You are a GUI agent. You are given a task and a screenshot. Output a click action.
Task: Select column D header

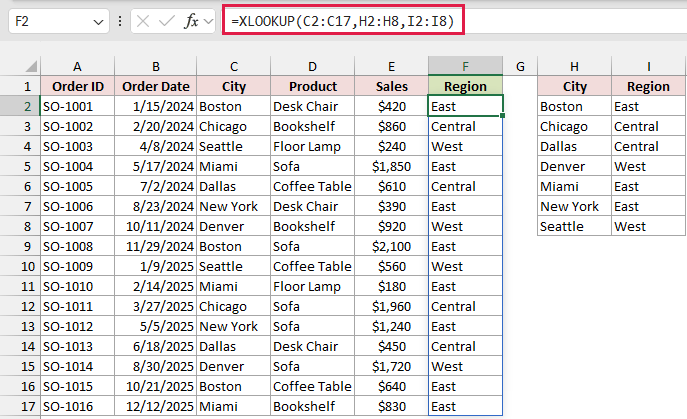tap(312, 66)
